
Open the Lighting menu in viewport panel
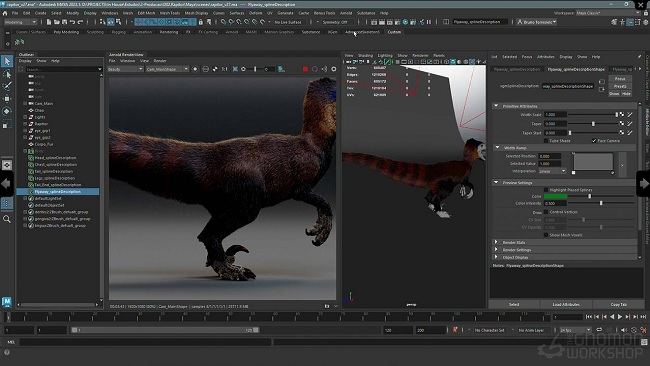385,56
